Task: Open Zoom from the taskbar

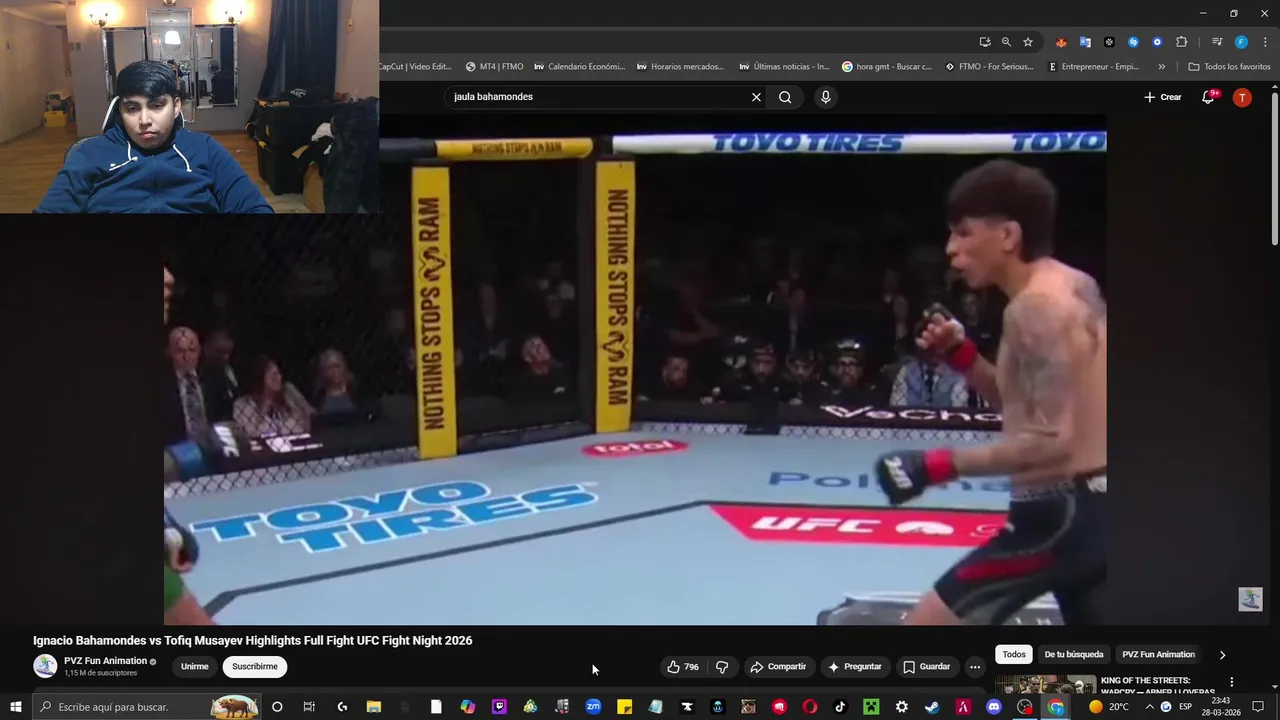Action: 593,707
